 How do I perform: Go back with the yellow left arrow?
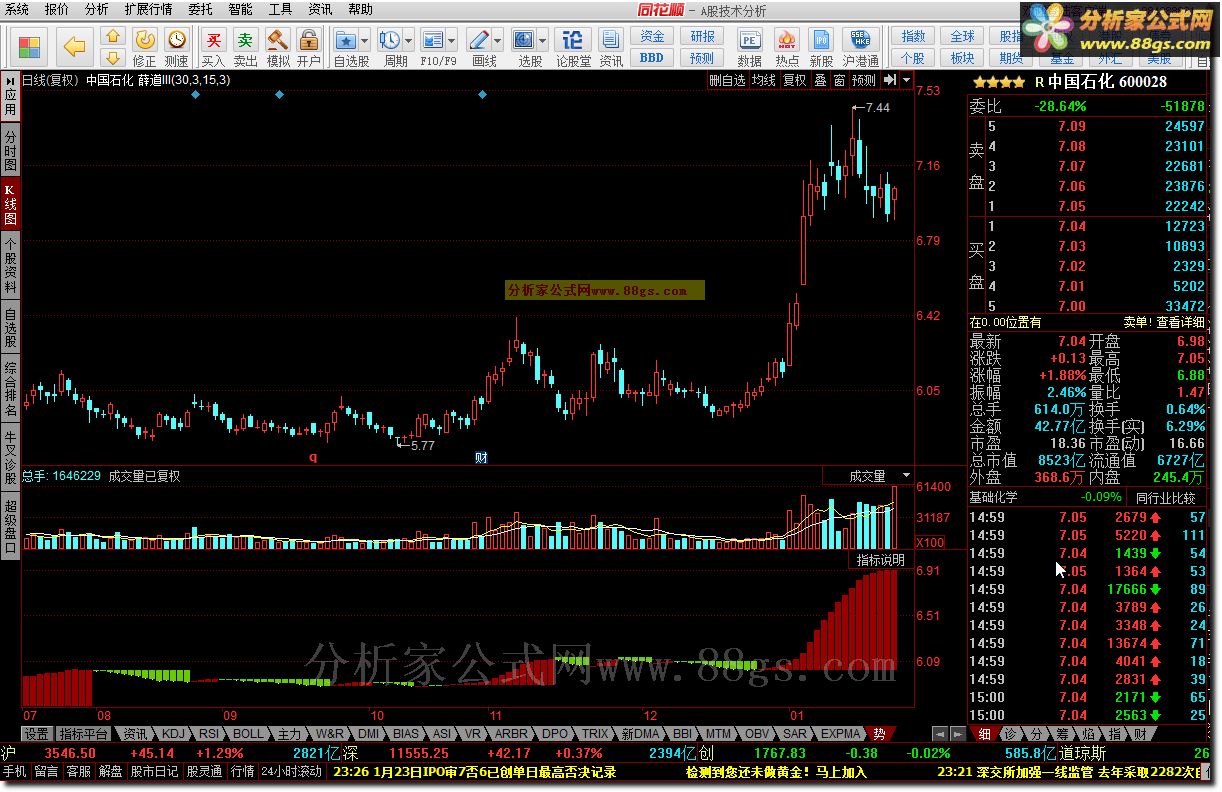pyautogui.click(x=74, y=46)
